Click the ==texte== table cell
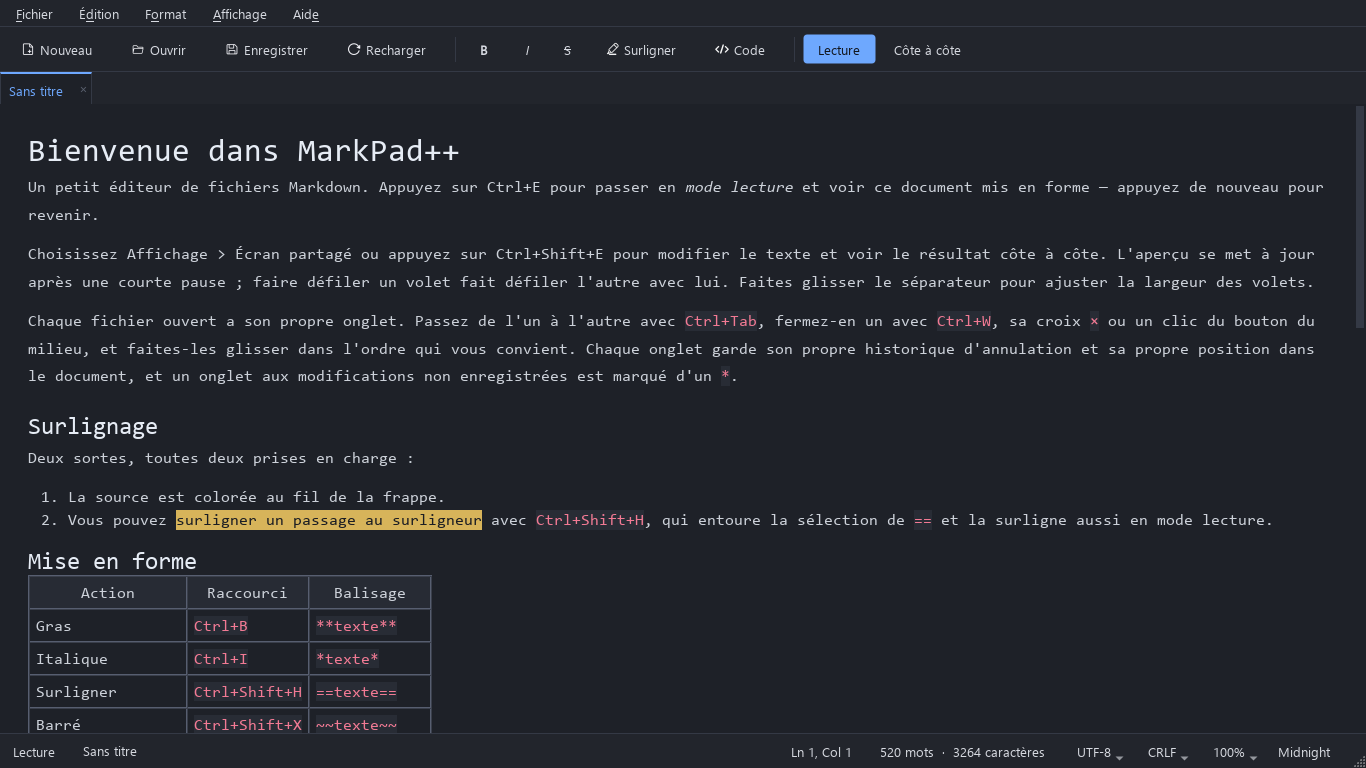Viewport: 1366px width, 768px height. point(370,692)
